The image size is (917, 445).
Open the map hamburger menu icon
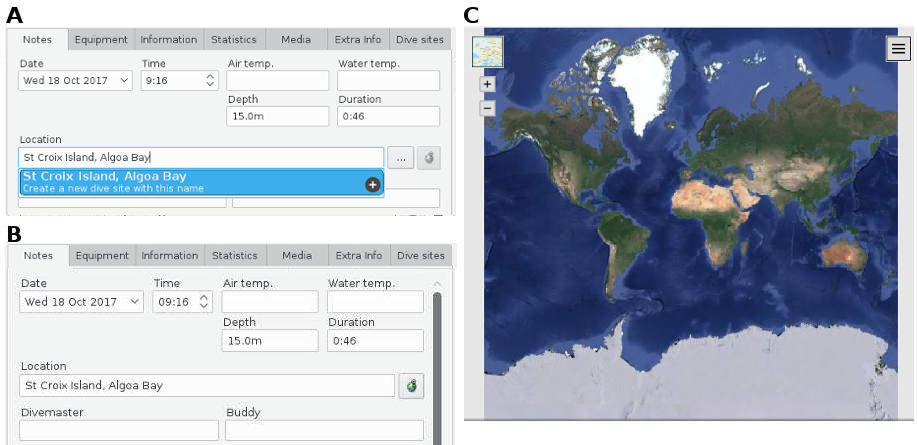tap(898, 49)
